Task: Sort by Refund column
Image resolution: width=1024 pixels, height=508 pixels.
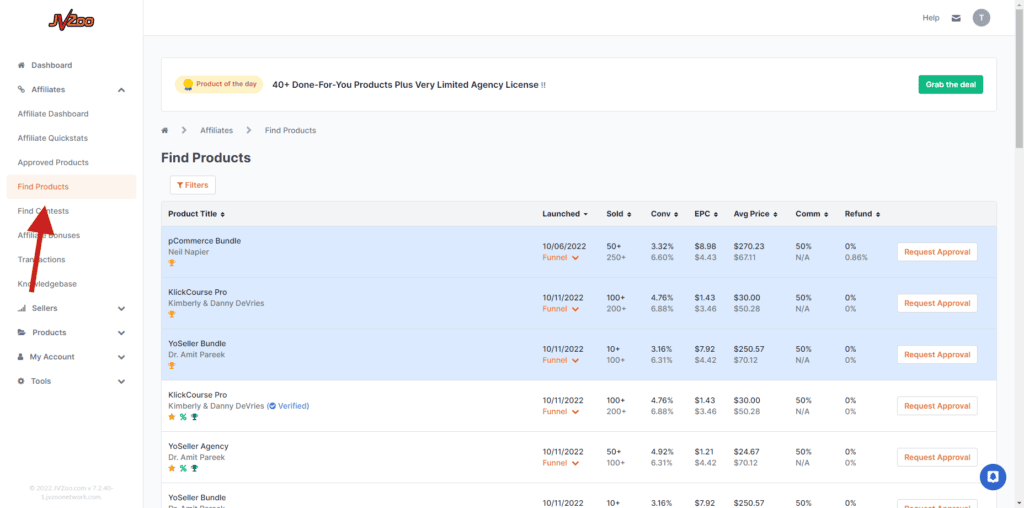Action: click(862, 214)
